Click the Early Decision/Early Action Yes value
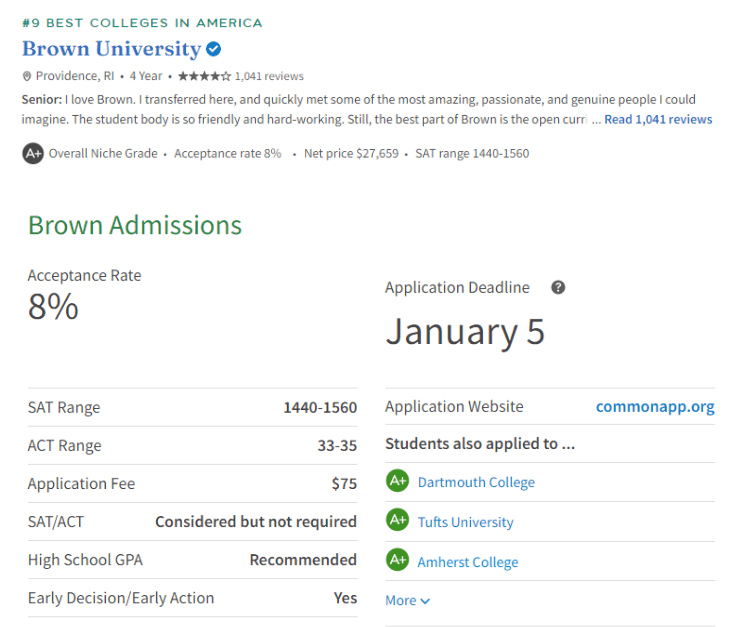 click(x=345, y=598)
